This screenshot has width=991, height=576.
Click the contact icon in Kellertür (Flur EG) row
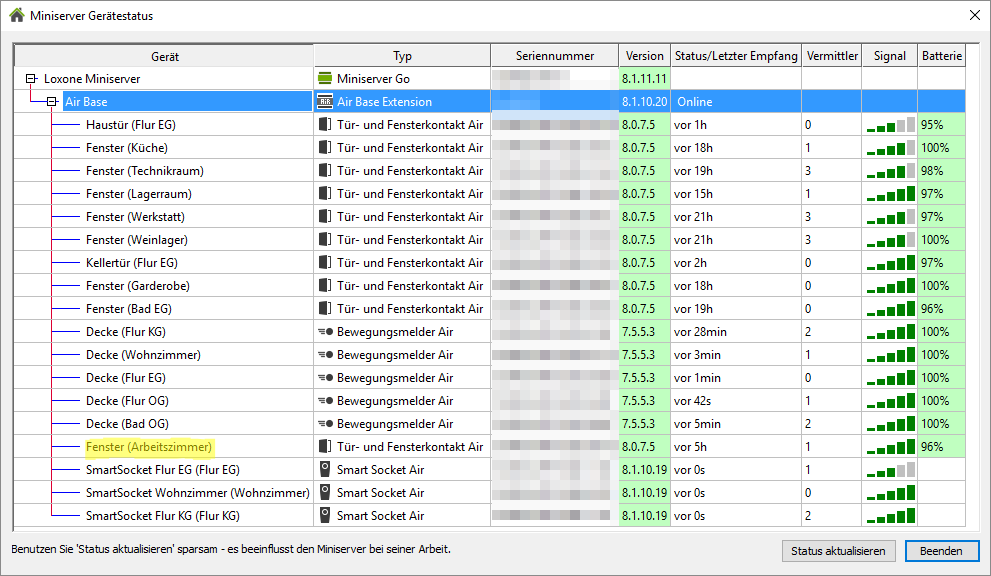pos(325,262)
